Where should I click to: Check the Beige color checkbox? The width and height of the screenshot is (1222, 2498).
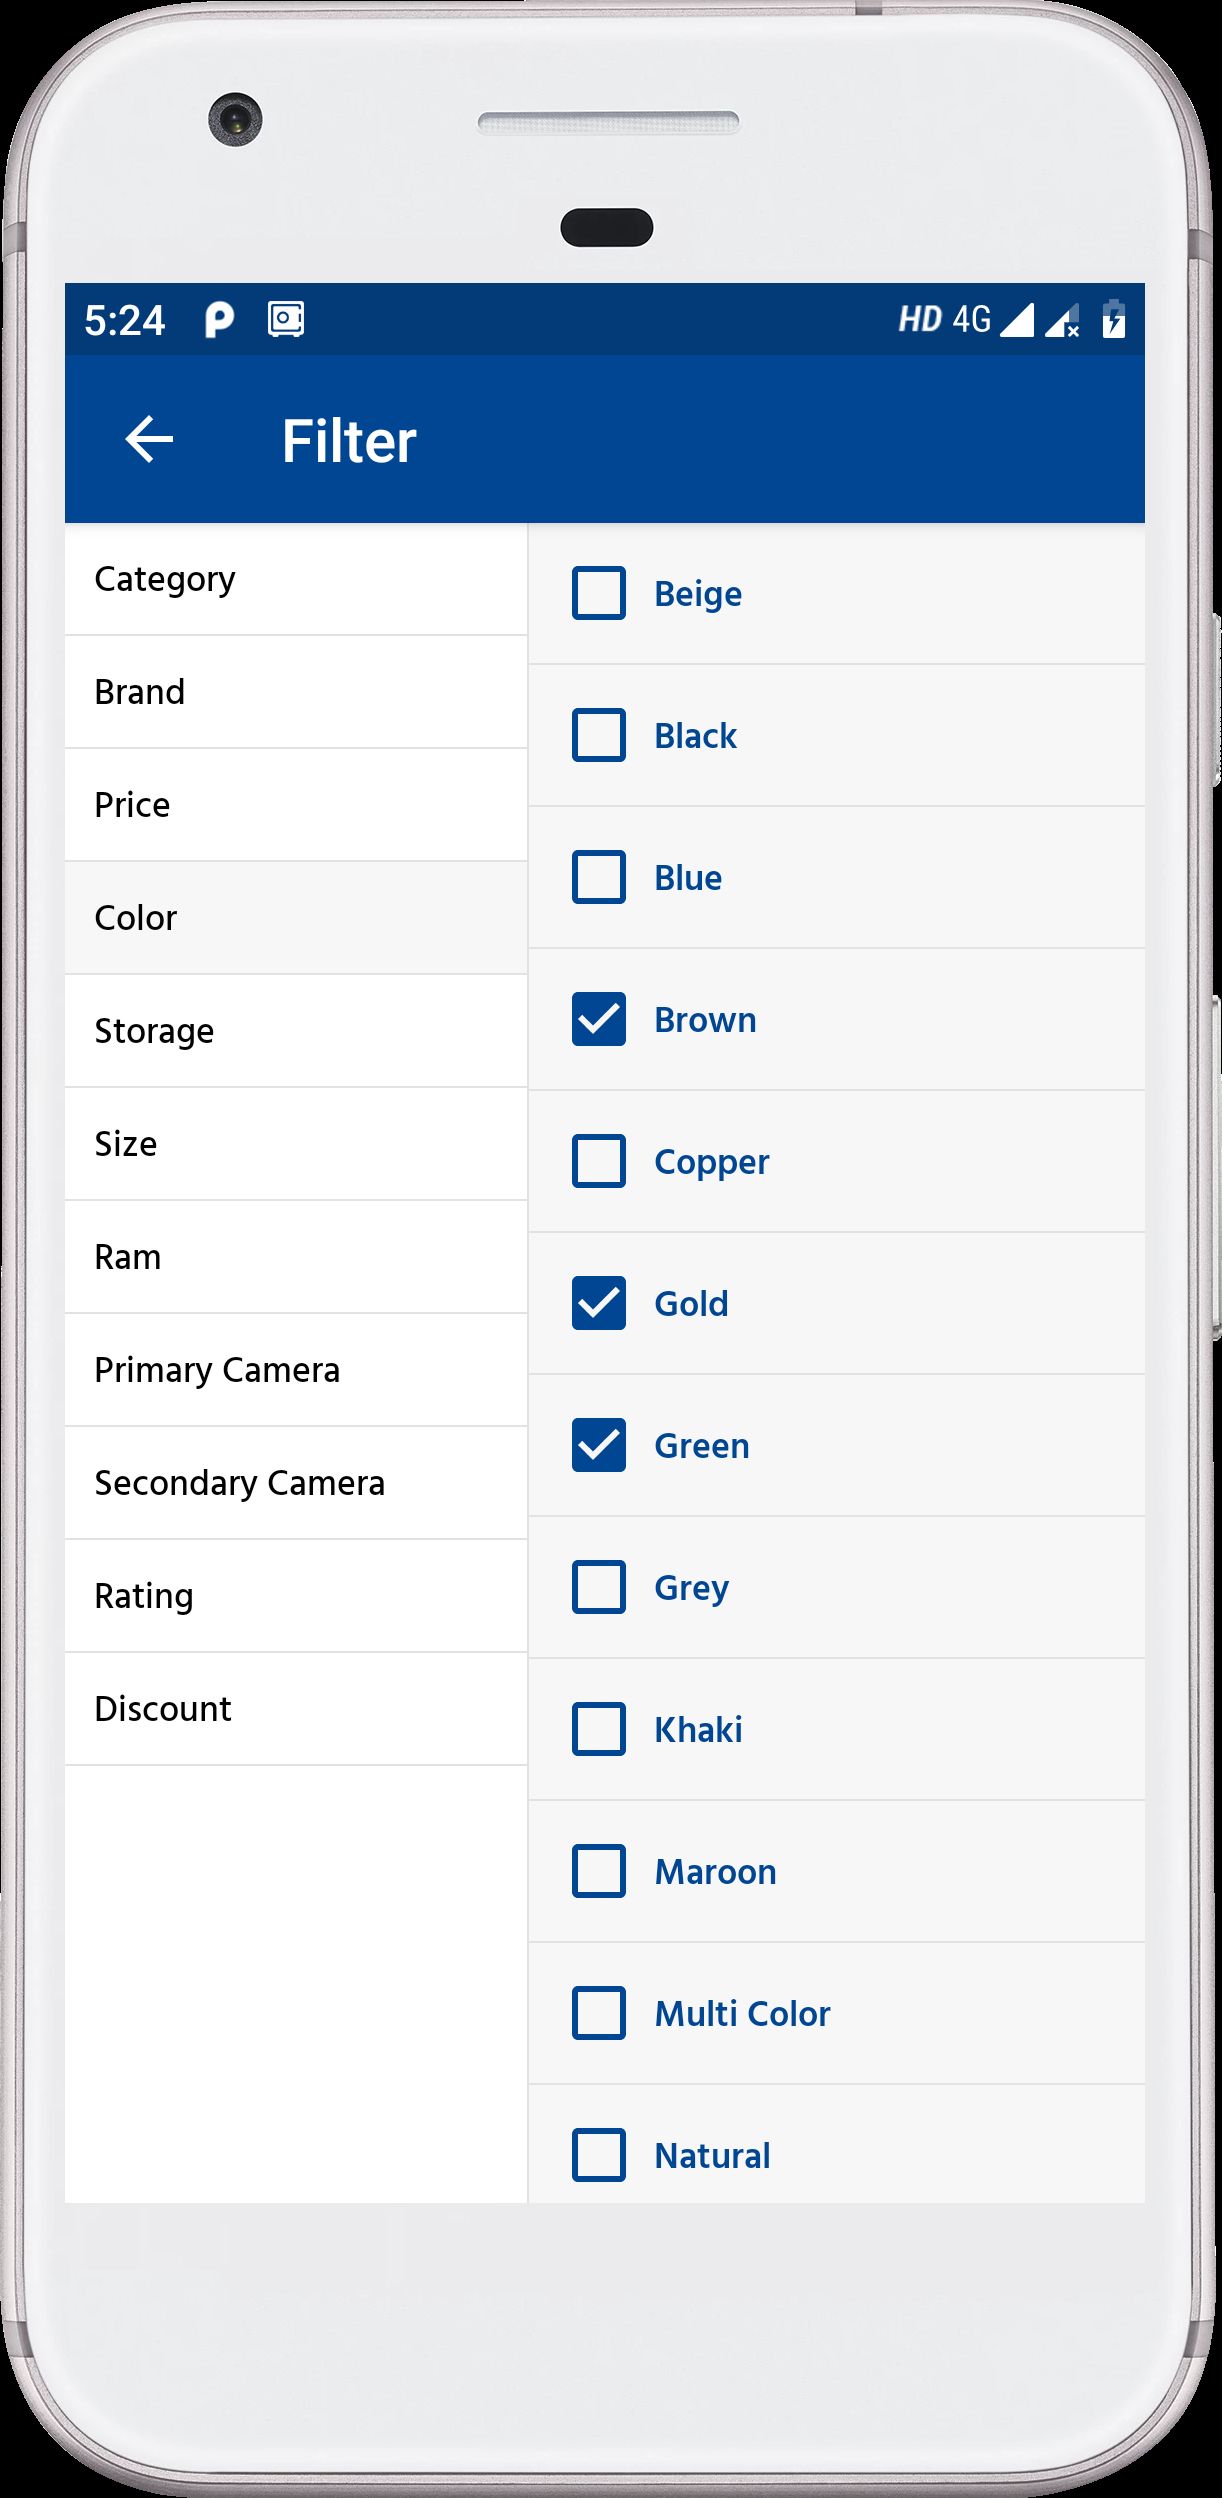point(599,593)
